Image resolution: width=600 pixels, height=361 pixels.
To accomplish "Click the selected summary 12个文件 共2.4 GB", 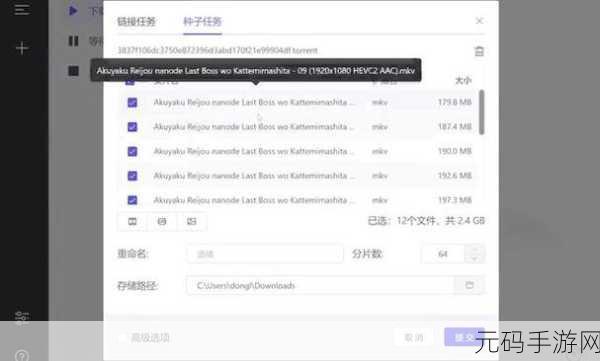I will coord(426,221).
